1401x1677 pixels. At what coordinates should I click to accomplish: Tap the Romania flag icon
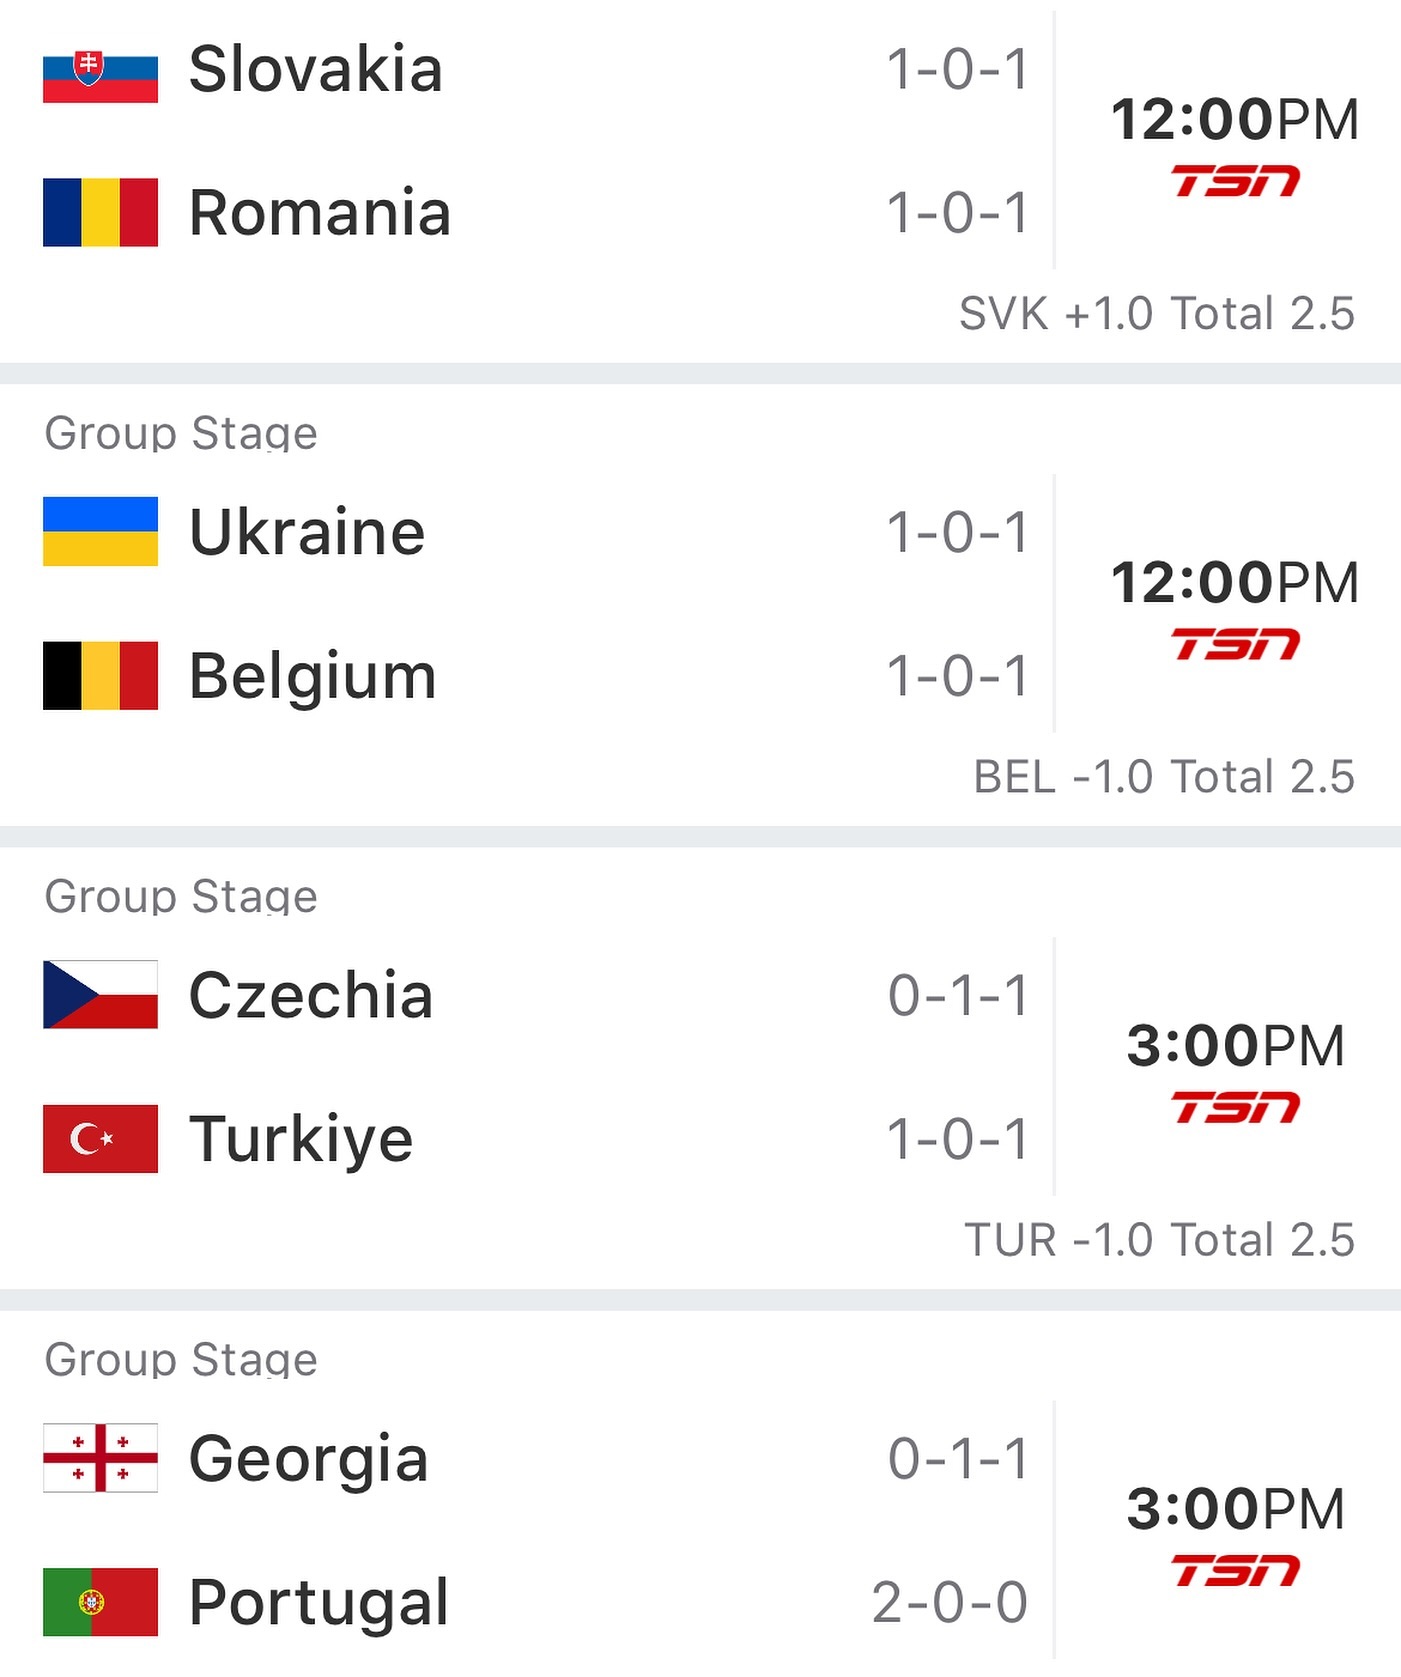point(100,212)
